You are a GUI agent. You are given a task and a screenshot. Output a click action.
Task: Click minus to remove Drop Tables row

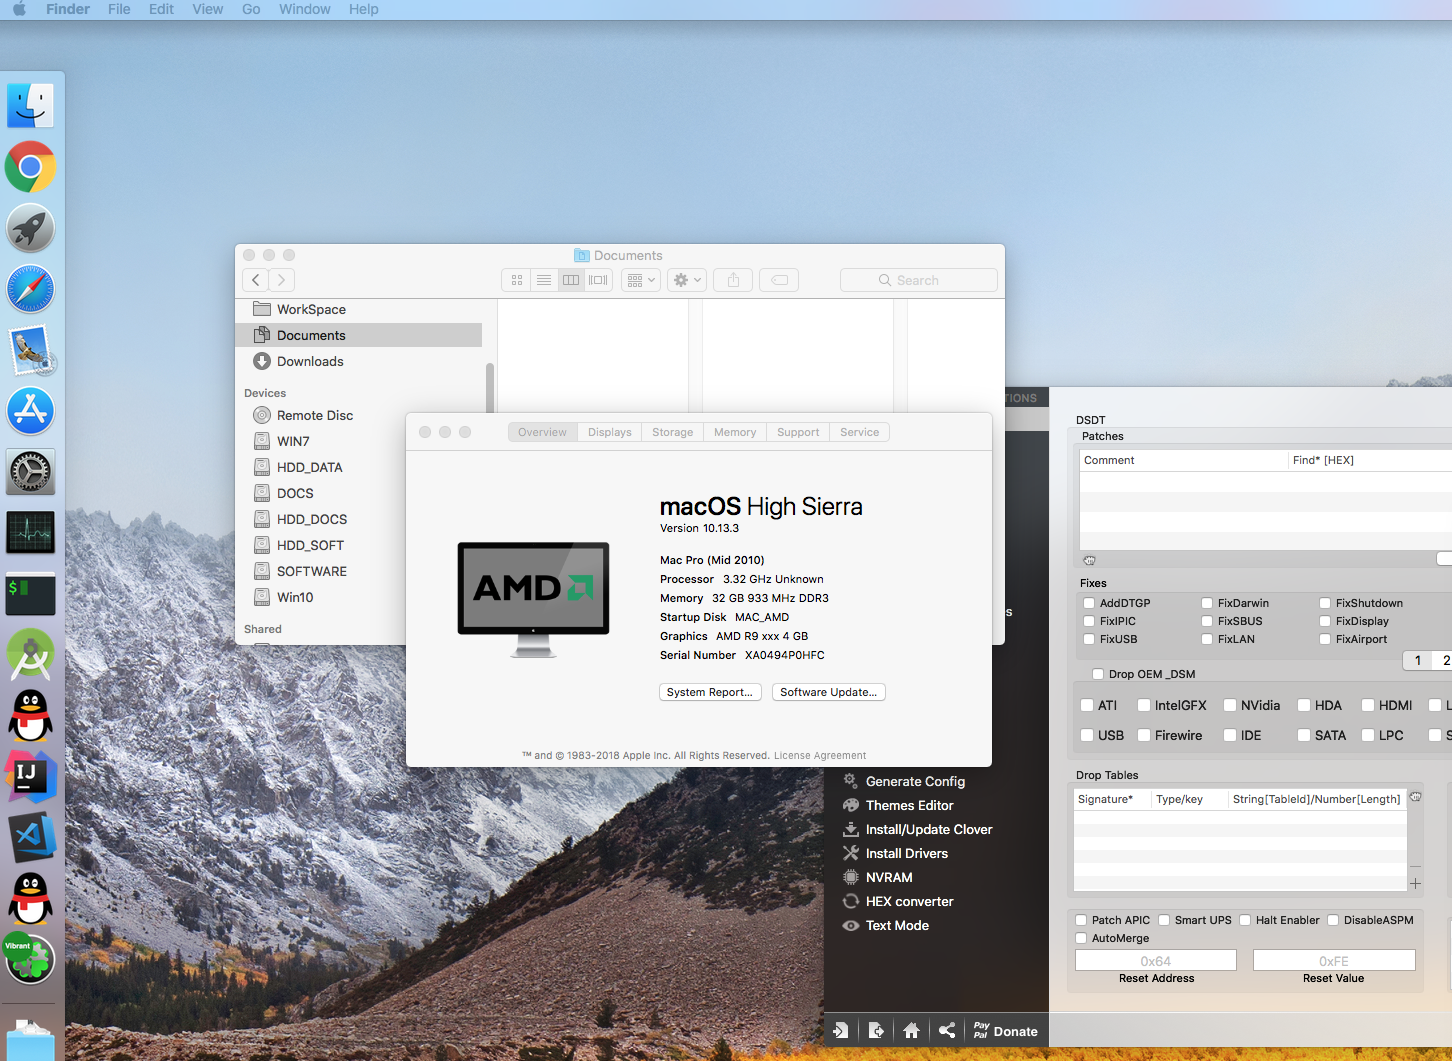pyautogui.click(x=1415, y=867)
